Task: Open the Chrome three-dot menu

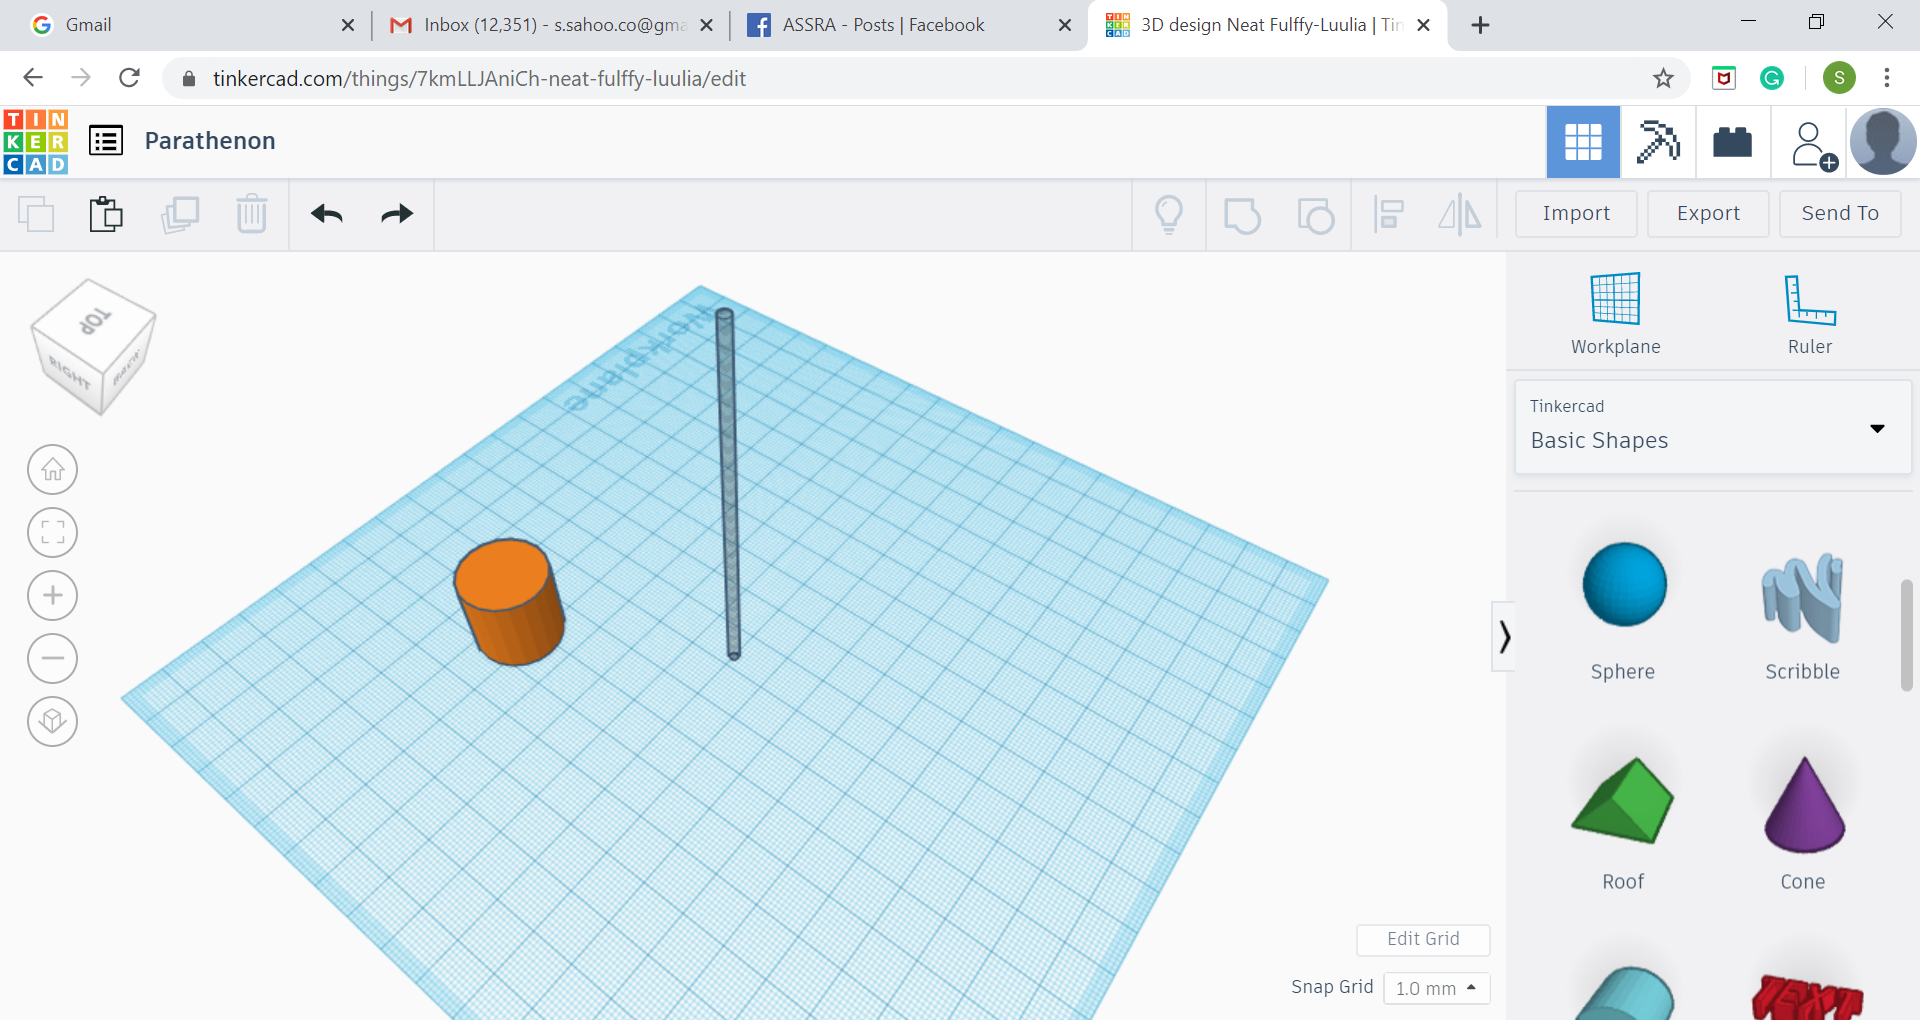Action: 1887,78
